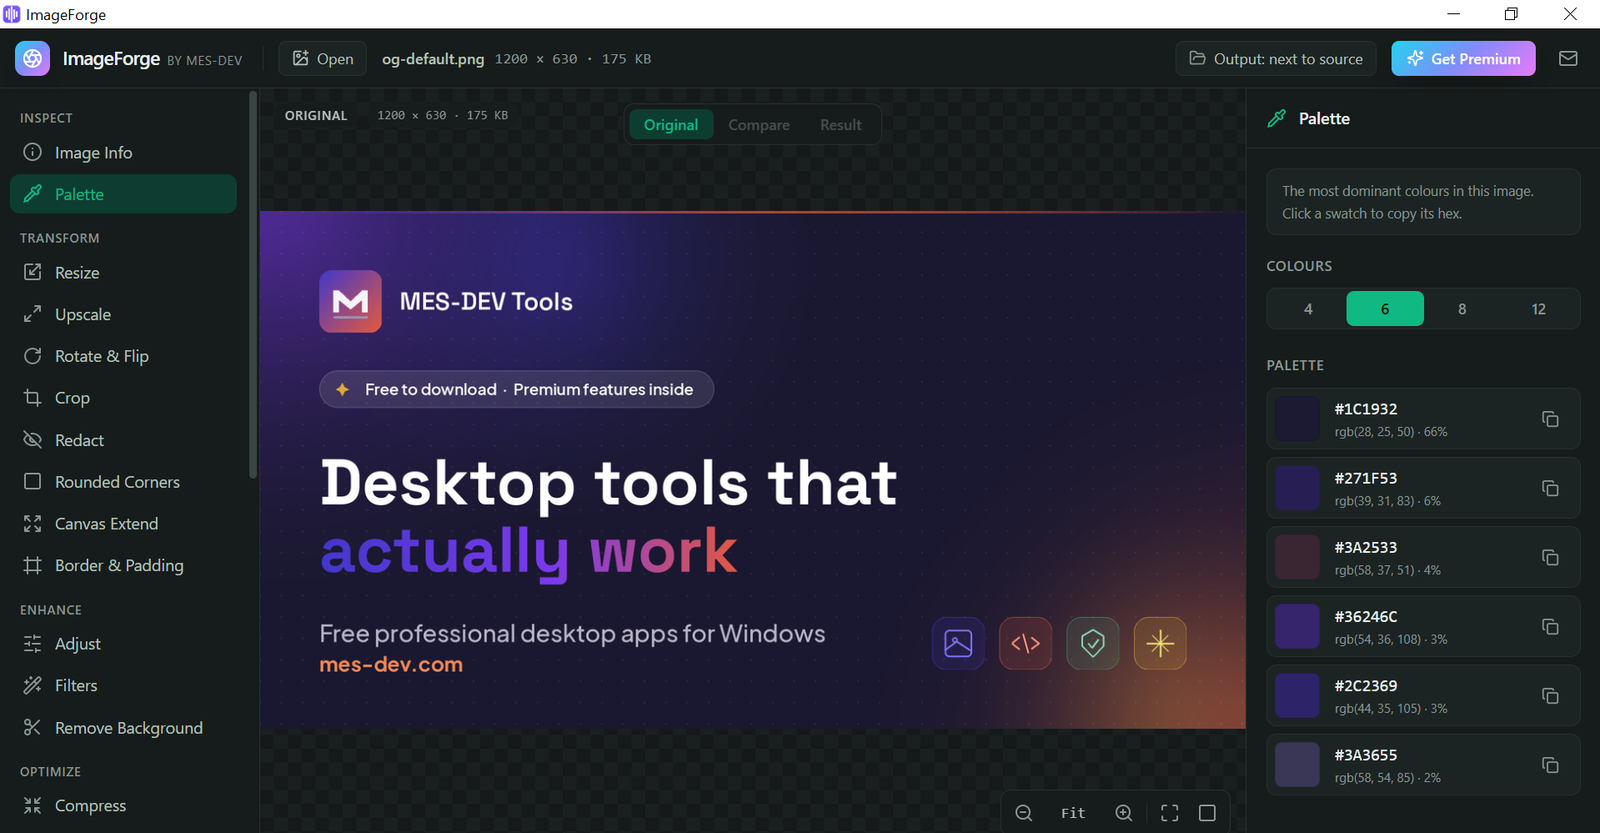This screenshot has width=1600, height=833.
Task: Zoom in the image preview
Action: pyautogui.click(x=1124, y=813)
